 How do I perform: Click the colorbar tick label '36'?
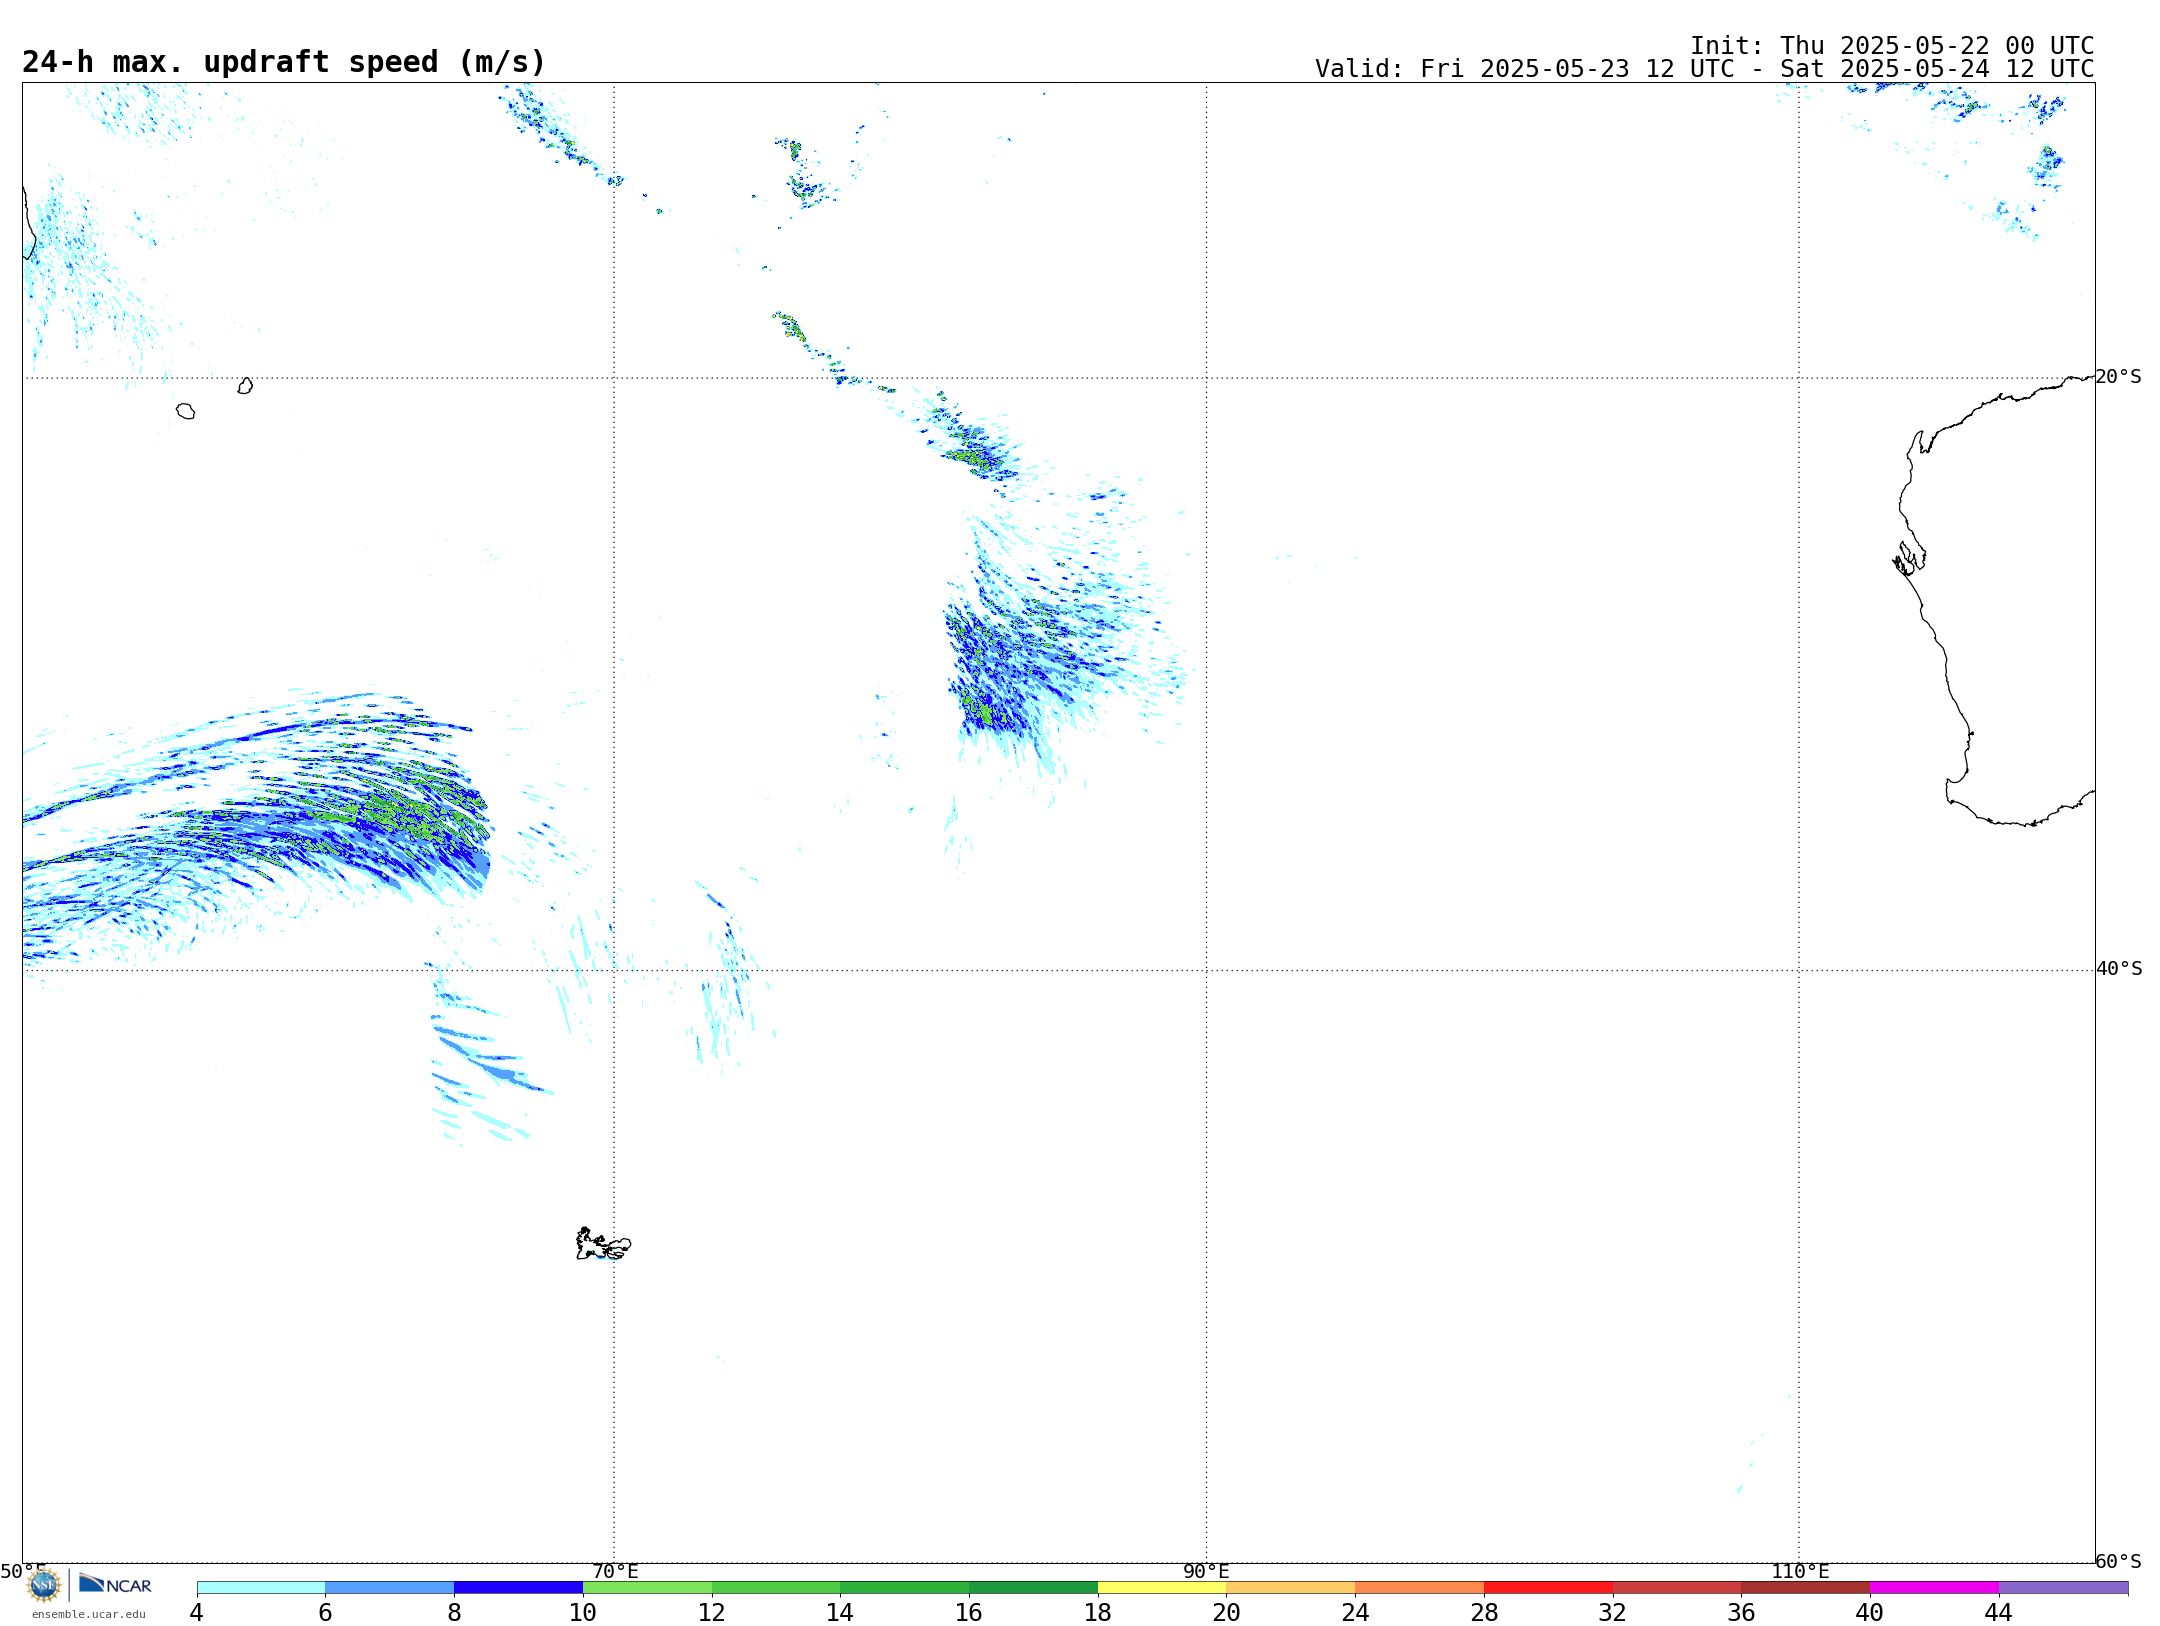(1741, 1612)
